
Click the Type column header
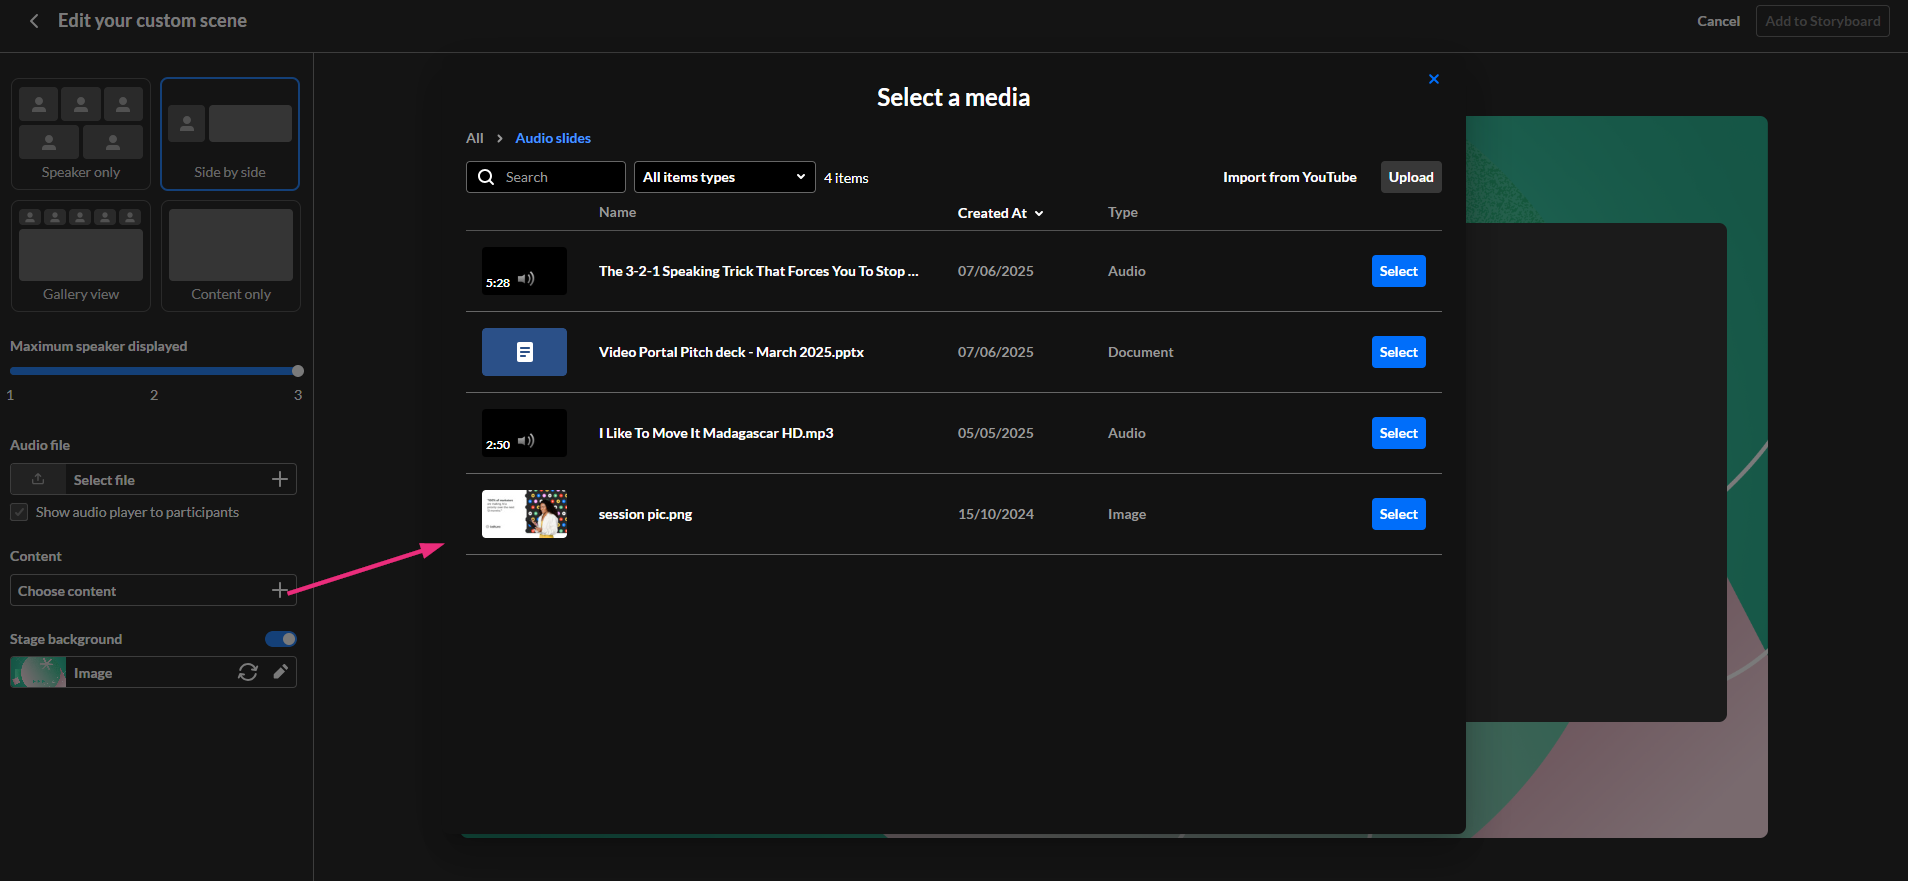click(x=1123, y=212)
